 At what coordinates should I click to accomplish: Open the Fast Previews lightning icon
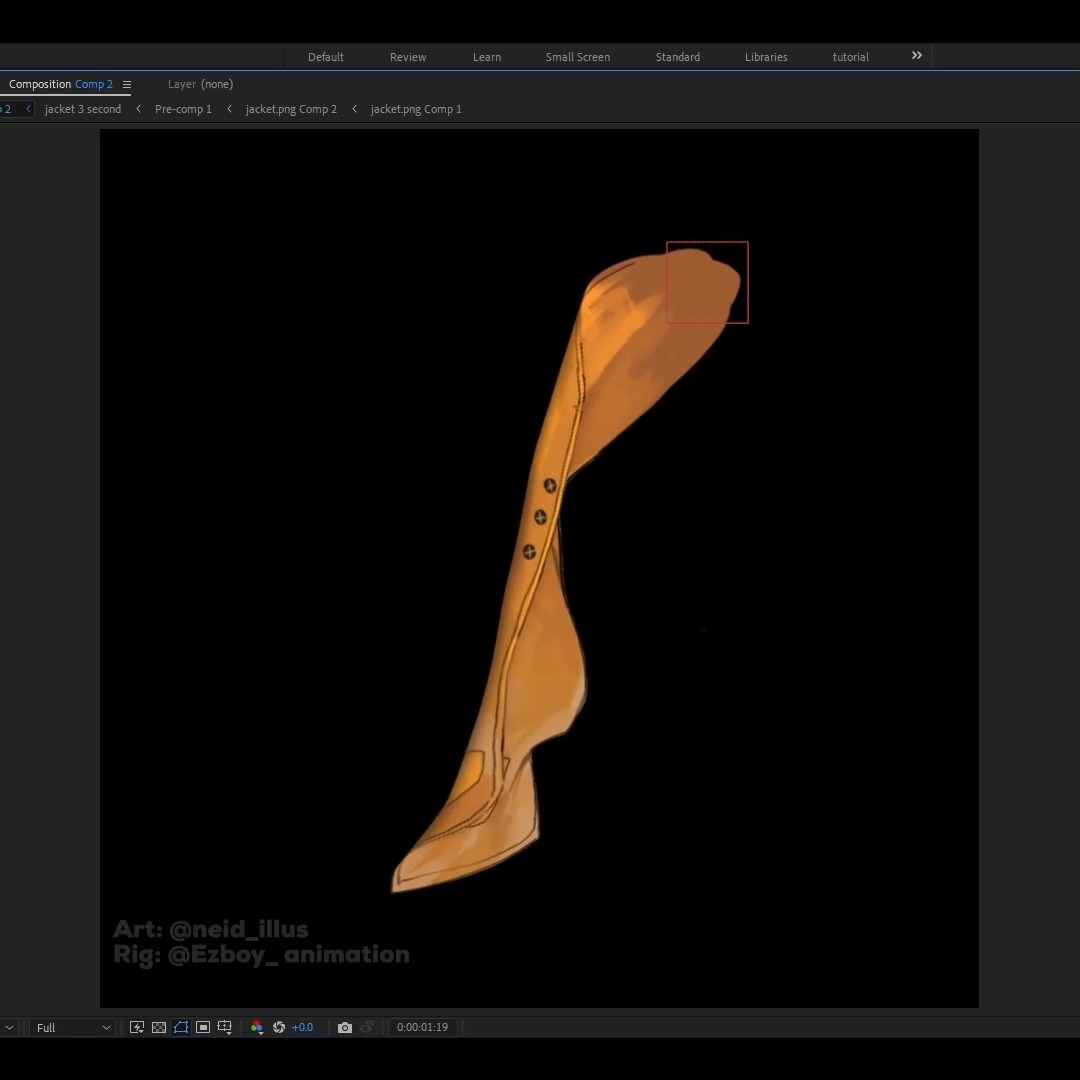(136, 1027)
